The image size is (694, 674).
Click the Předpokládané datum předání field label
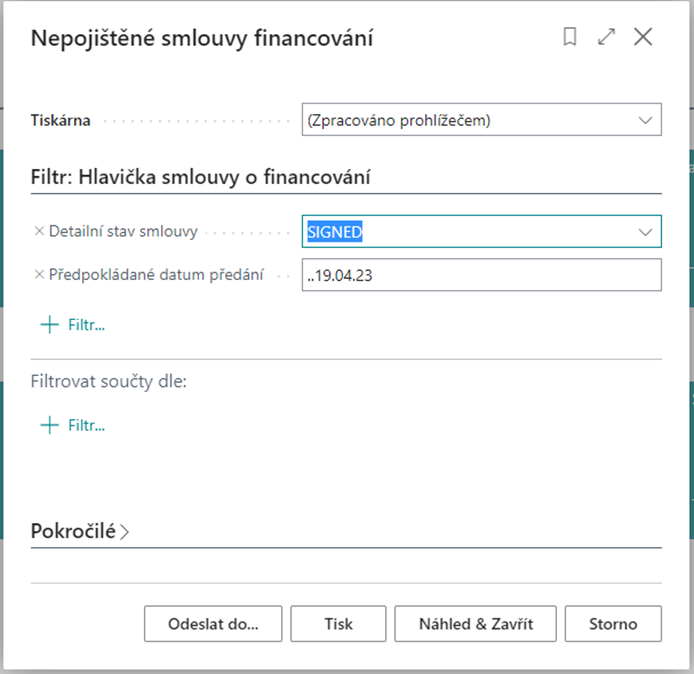tap(156, 275)
